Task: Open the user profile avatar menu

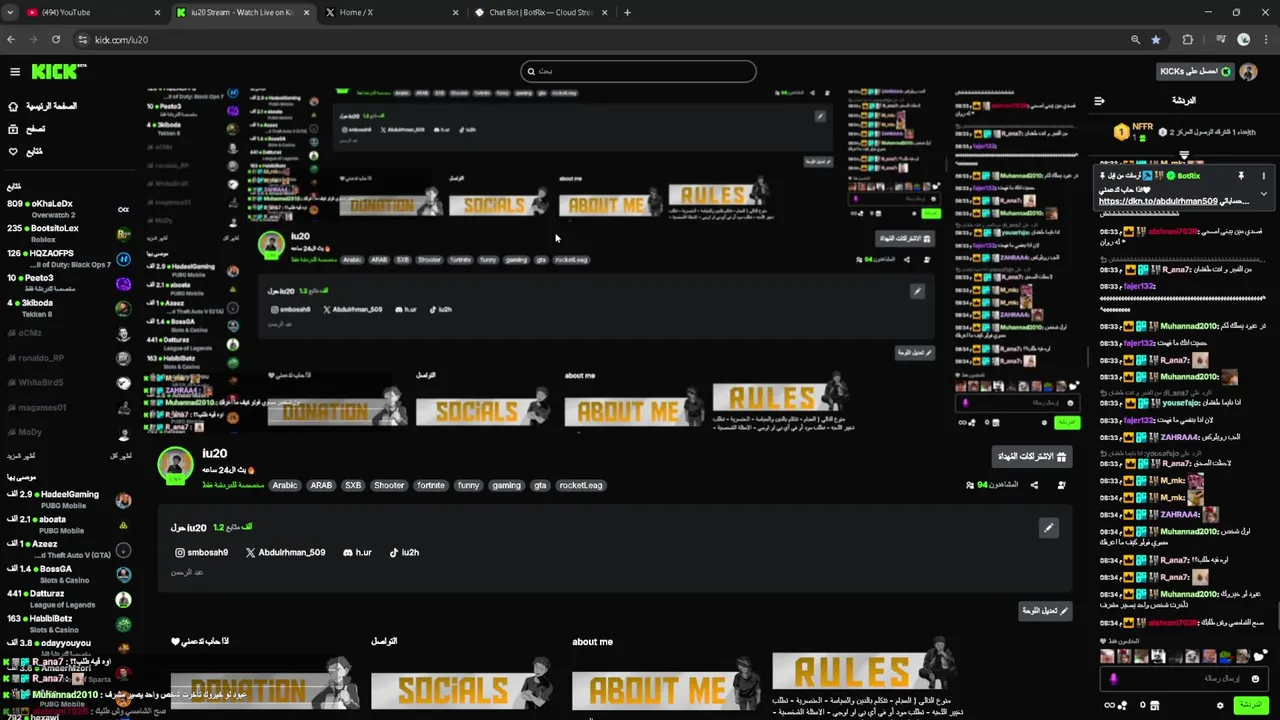Action: (1248, 71)
